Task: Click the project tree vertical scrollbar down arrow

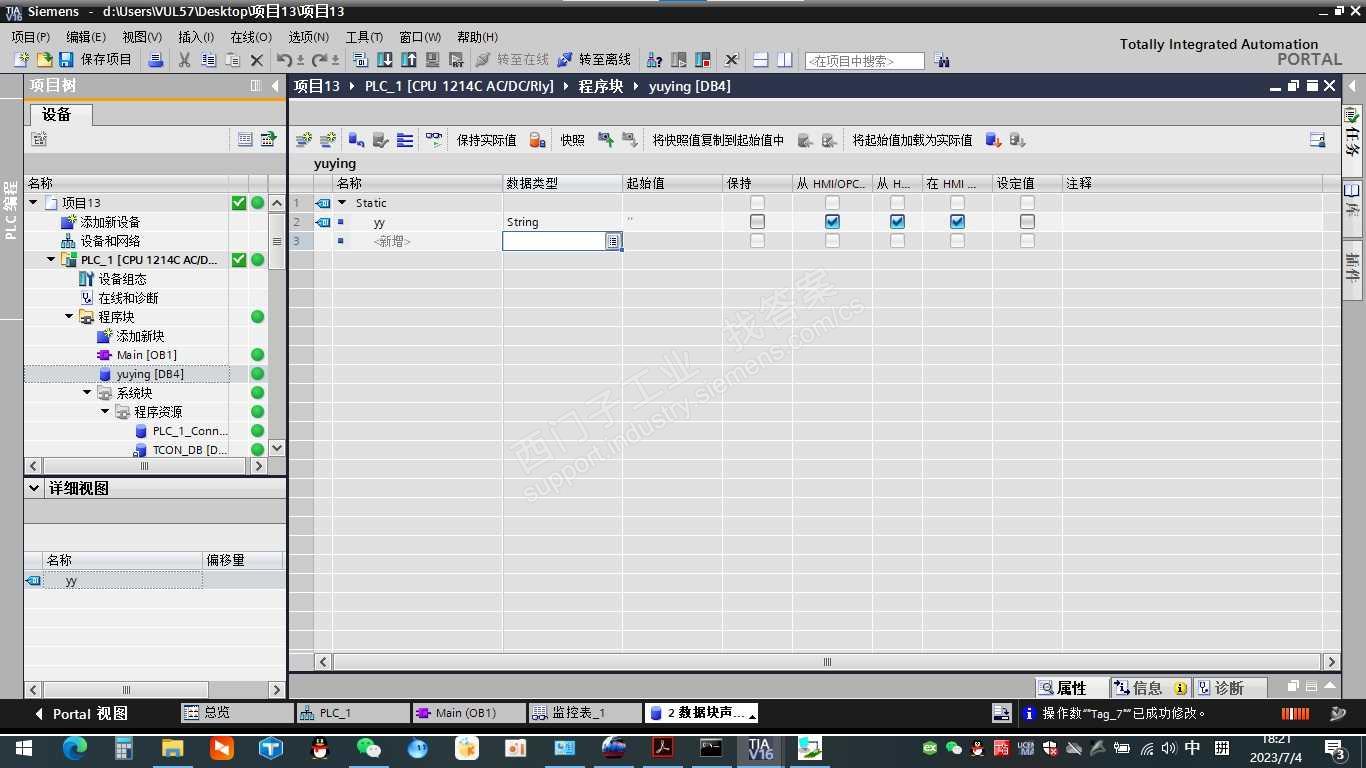Action: 277,448
